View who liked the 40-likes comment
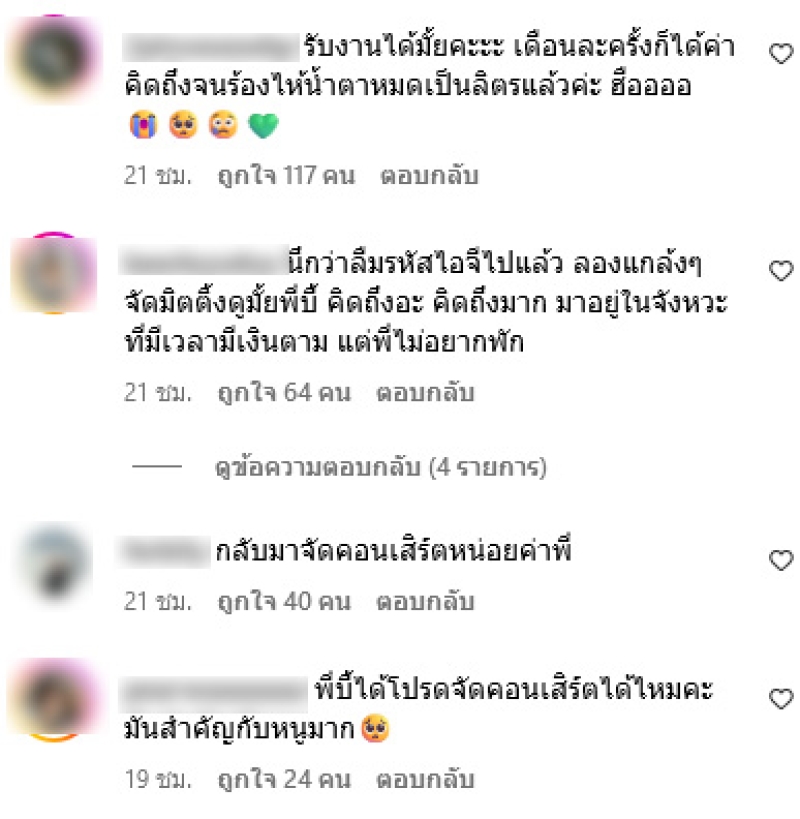The width and height of the screenshot is (800, 819). pyautogui.click(x=285, y=602)
